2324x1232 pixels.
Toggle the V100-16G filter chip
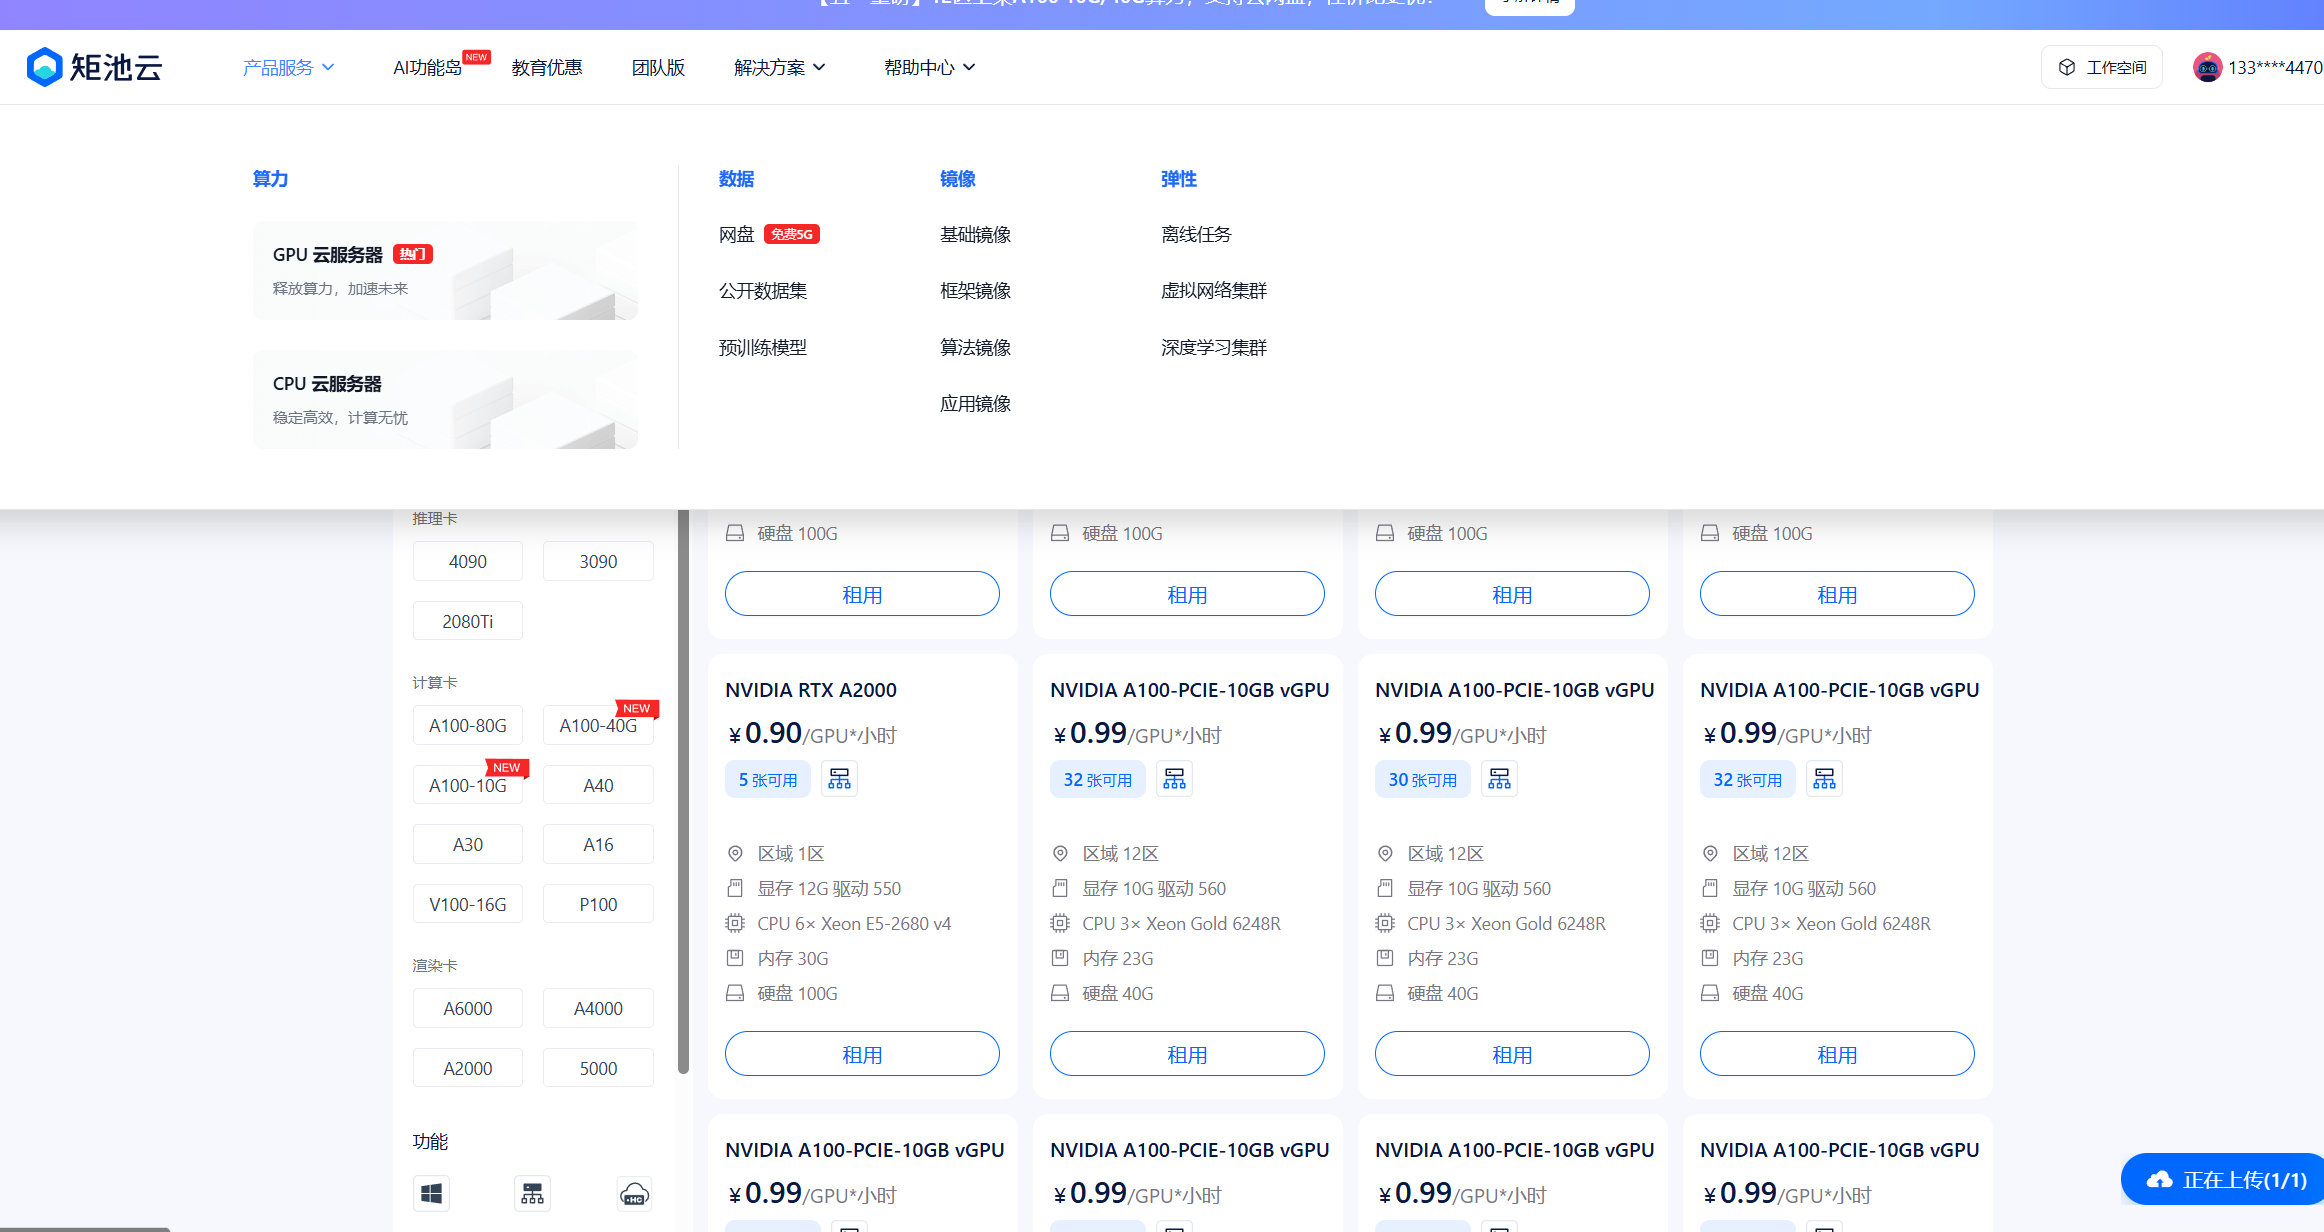[468, 904]
